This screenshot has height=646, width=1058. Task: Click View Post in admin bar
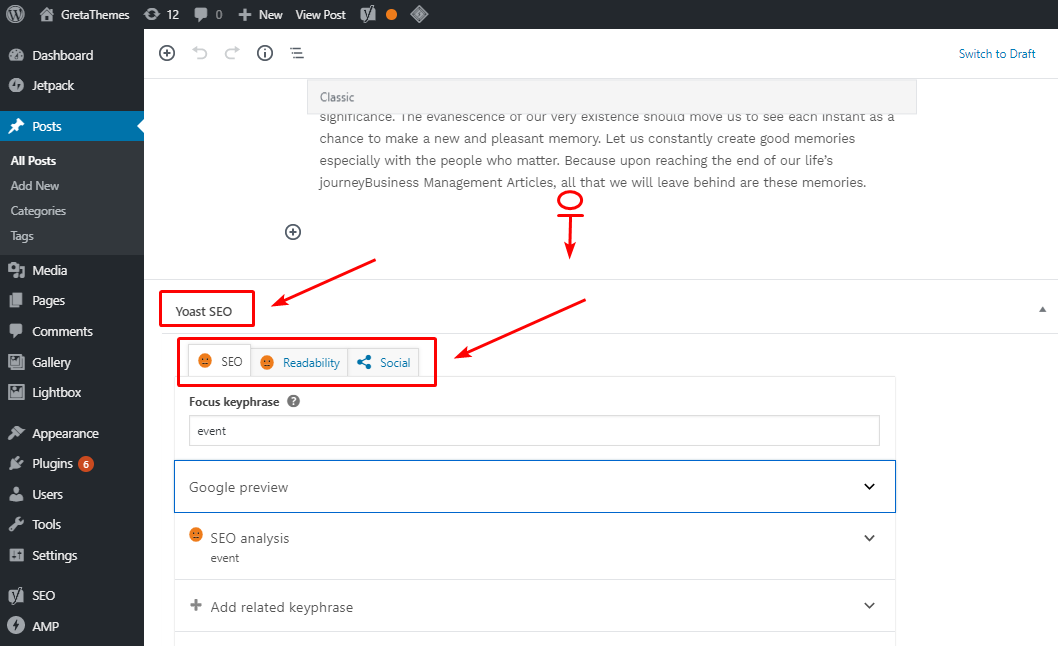321,14
